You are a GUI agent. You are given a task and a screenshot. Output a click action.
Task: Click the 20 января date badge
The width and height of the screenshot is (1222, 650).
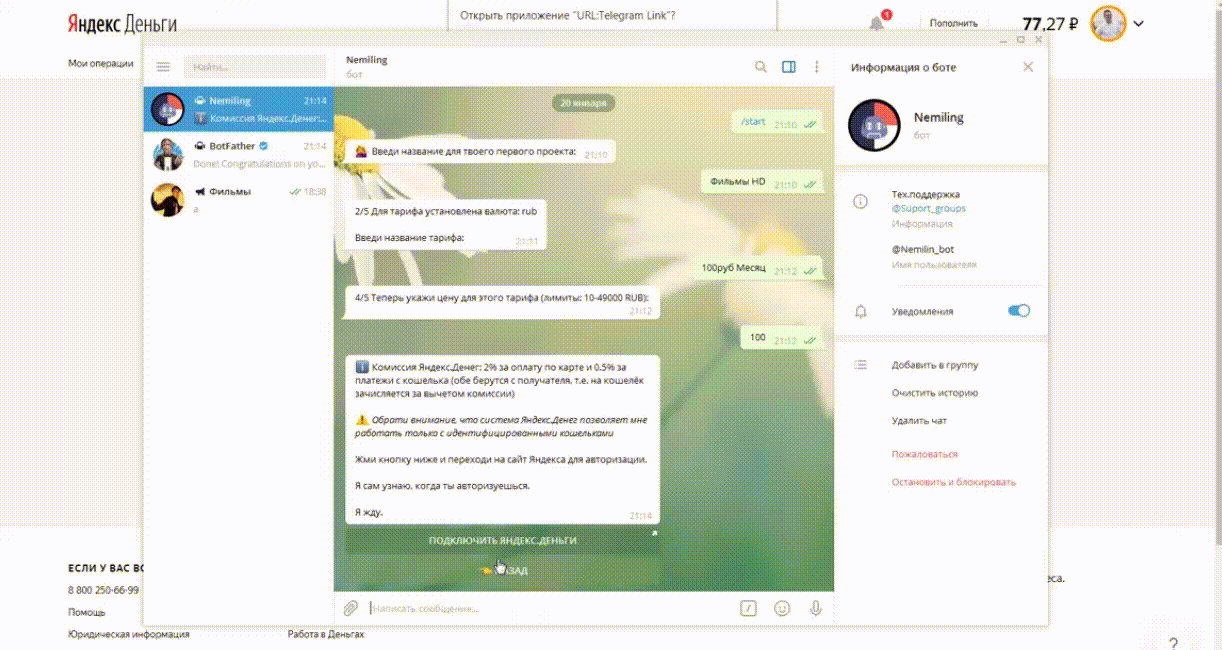coord(584,102)
